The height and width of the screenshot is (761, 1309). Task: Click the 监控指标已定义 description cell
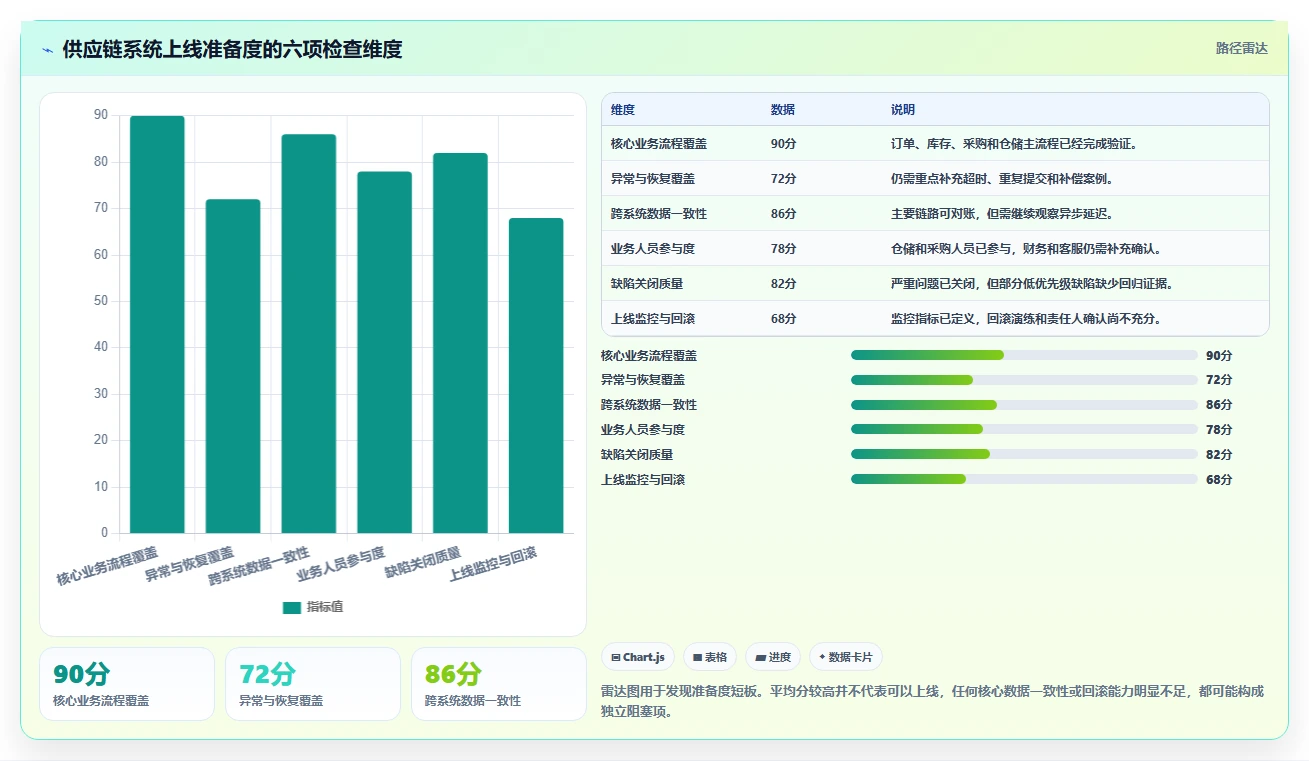coord(1026,319)
